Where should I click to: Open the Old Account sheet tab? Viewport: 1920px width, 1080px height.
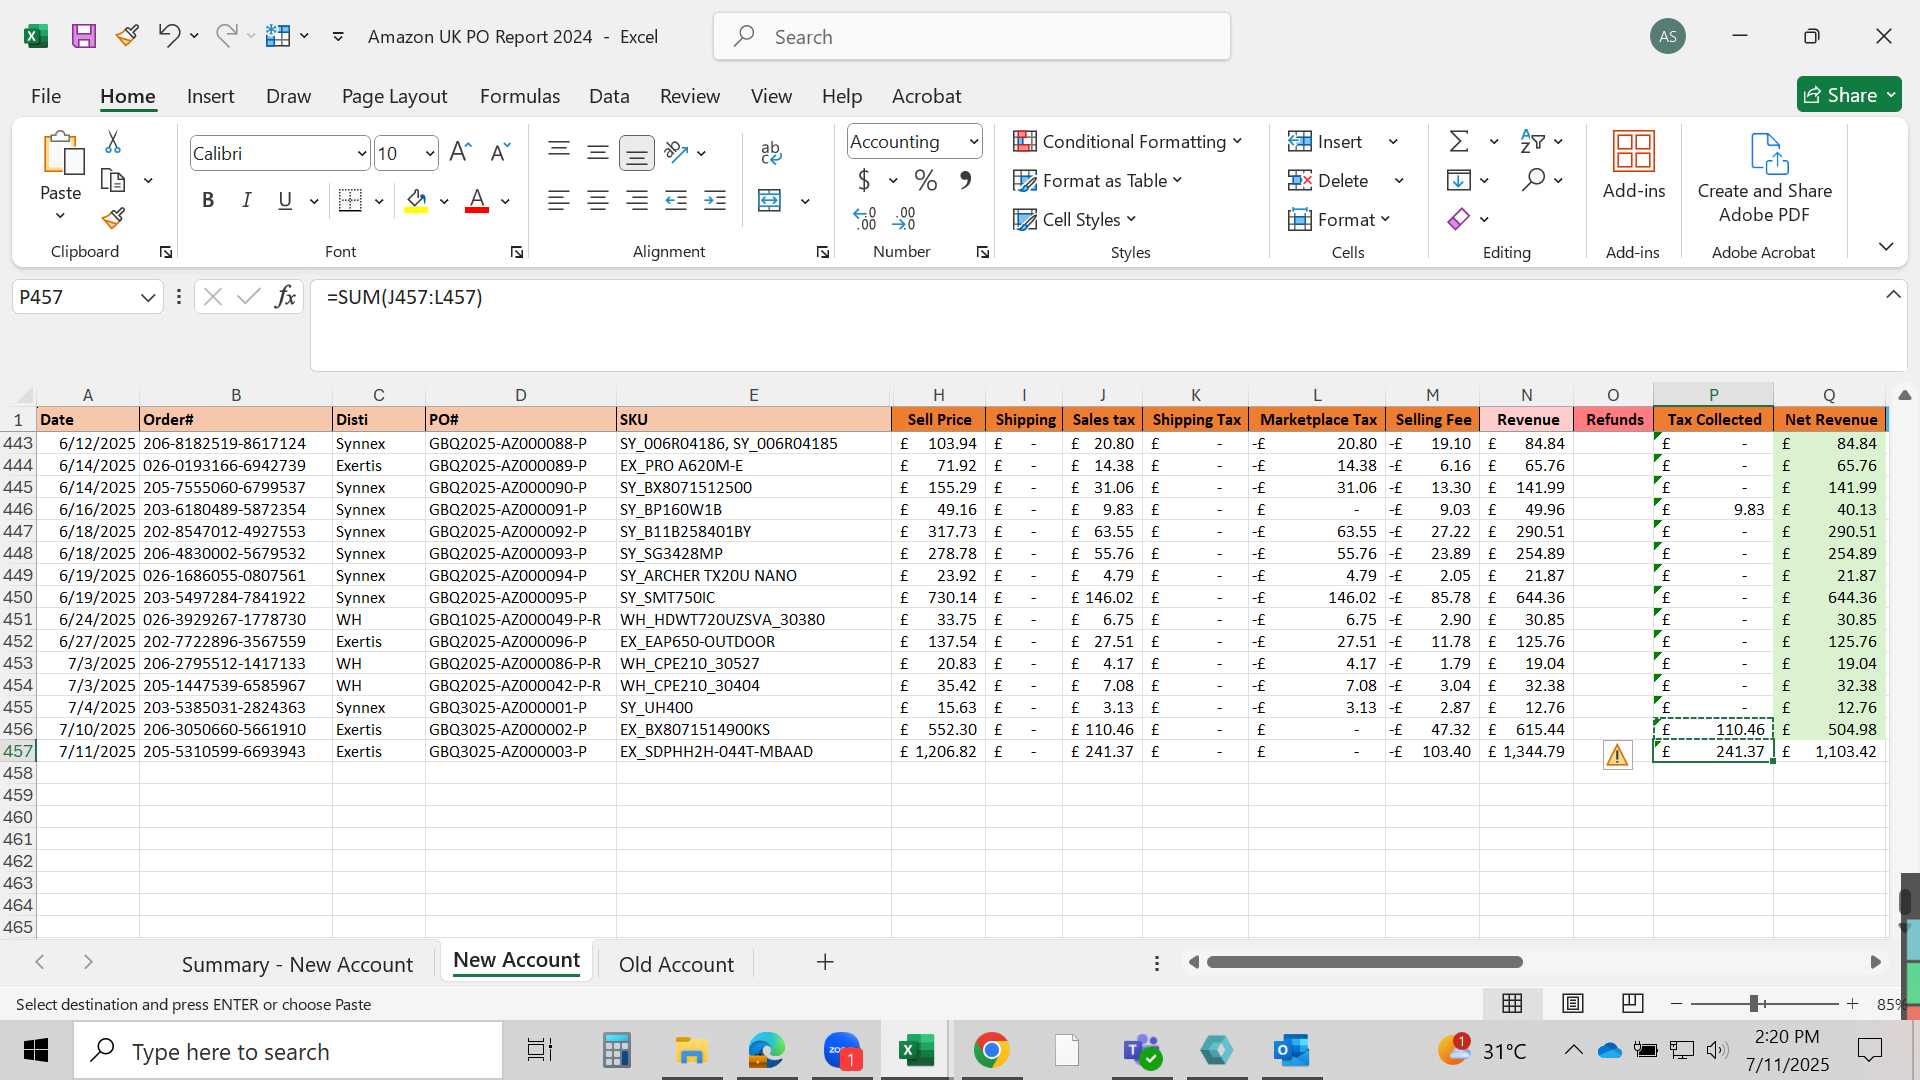676,964
